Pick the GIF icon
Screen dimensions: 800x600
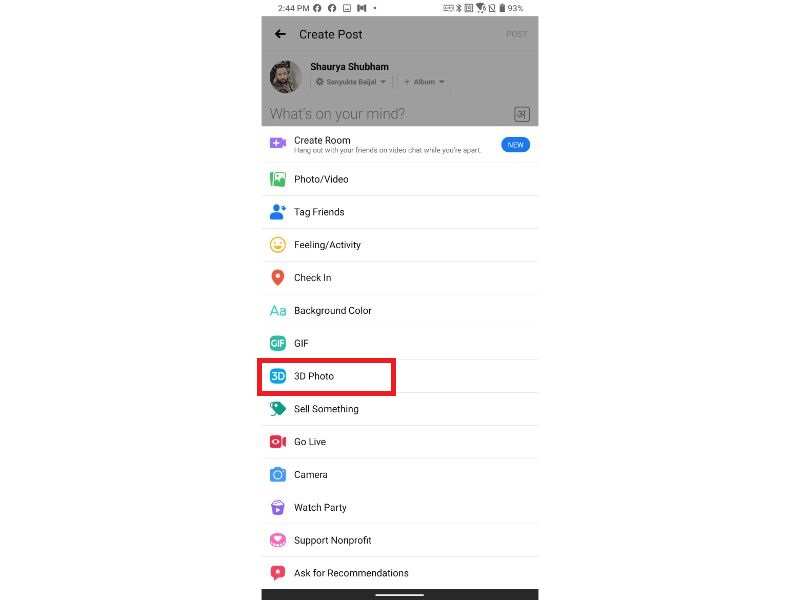278,343
